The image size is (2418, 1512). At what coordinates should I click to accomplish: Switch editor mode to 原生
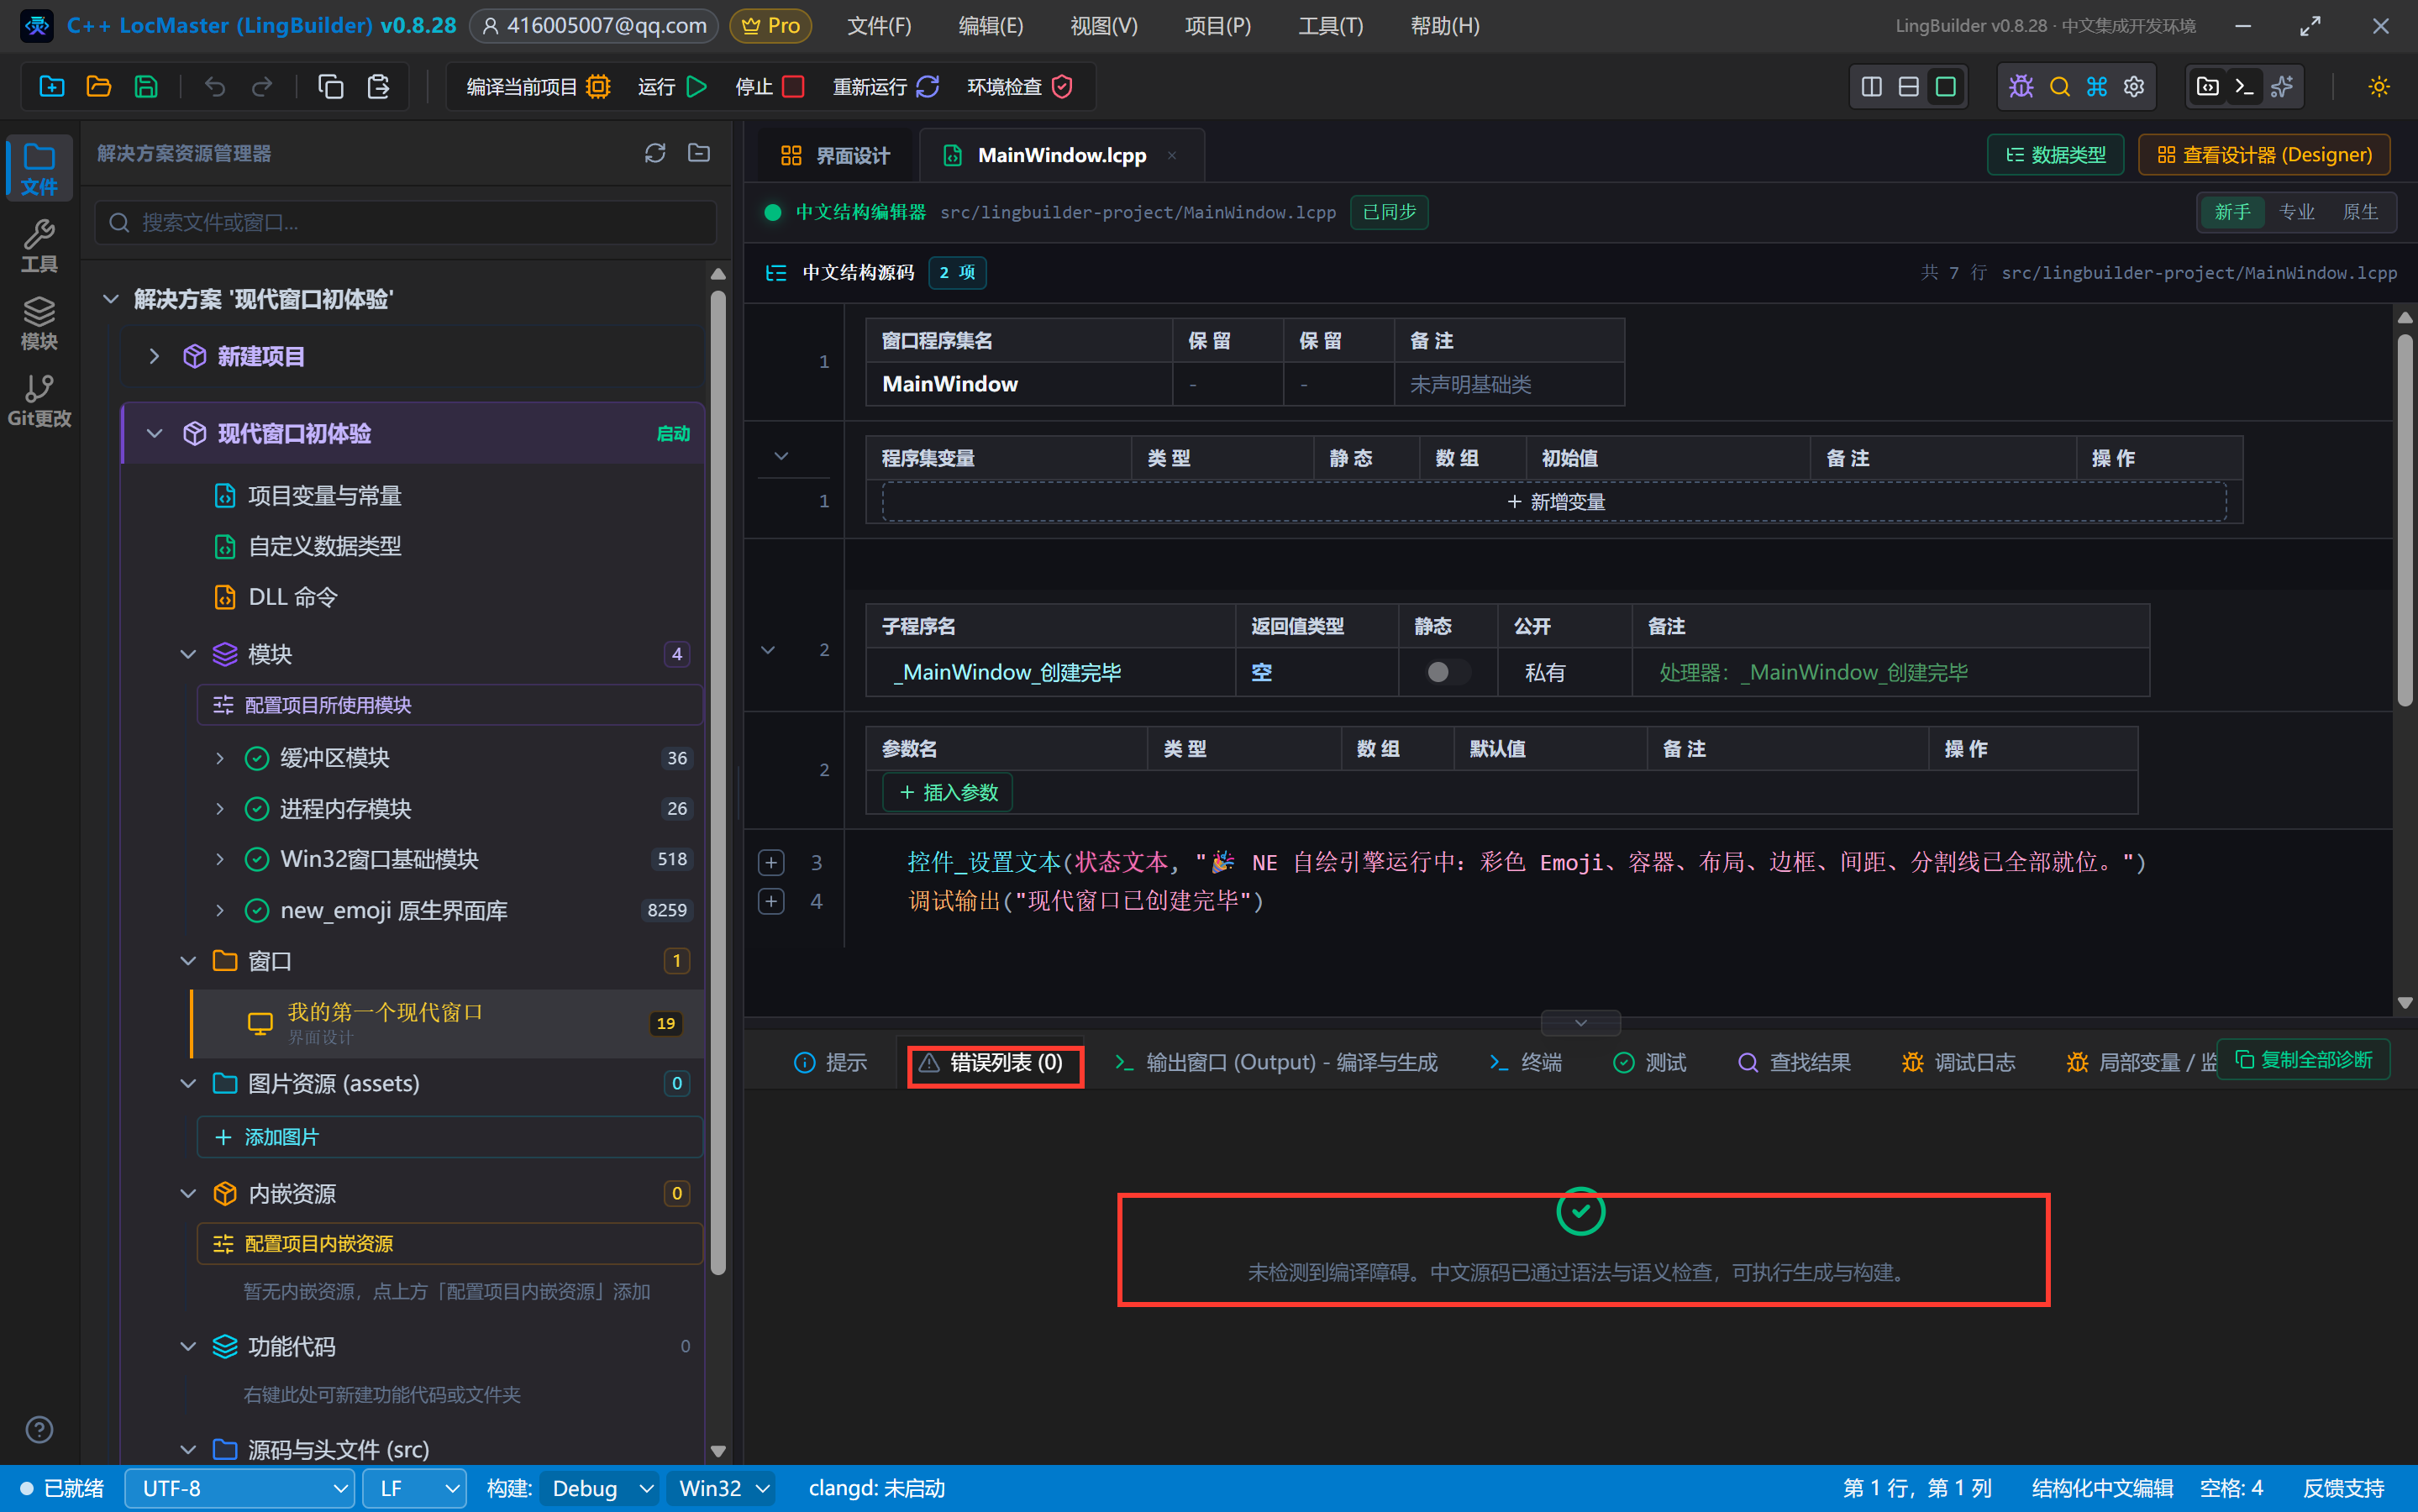click(x=2360, y=212)
